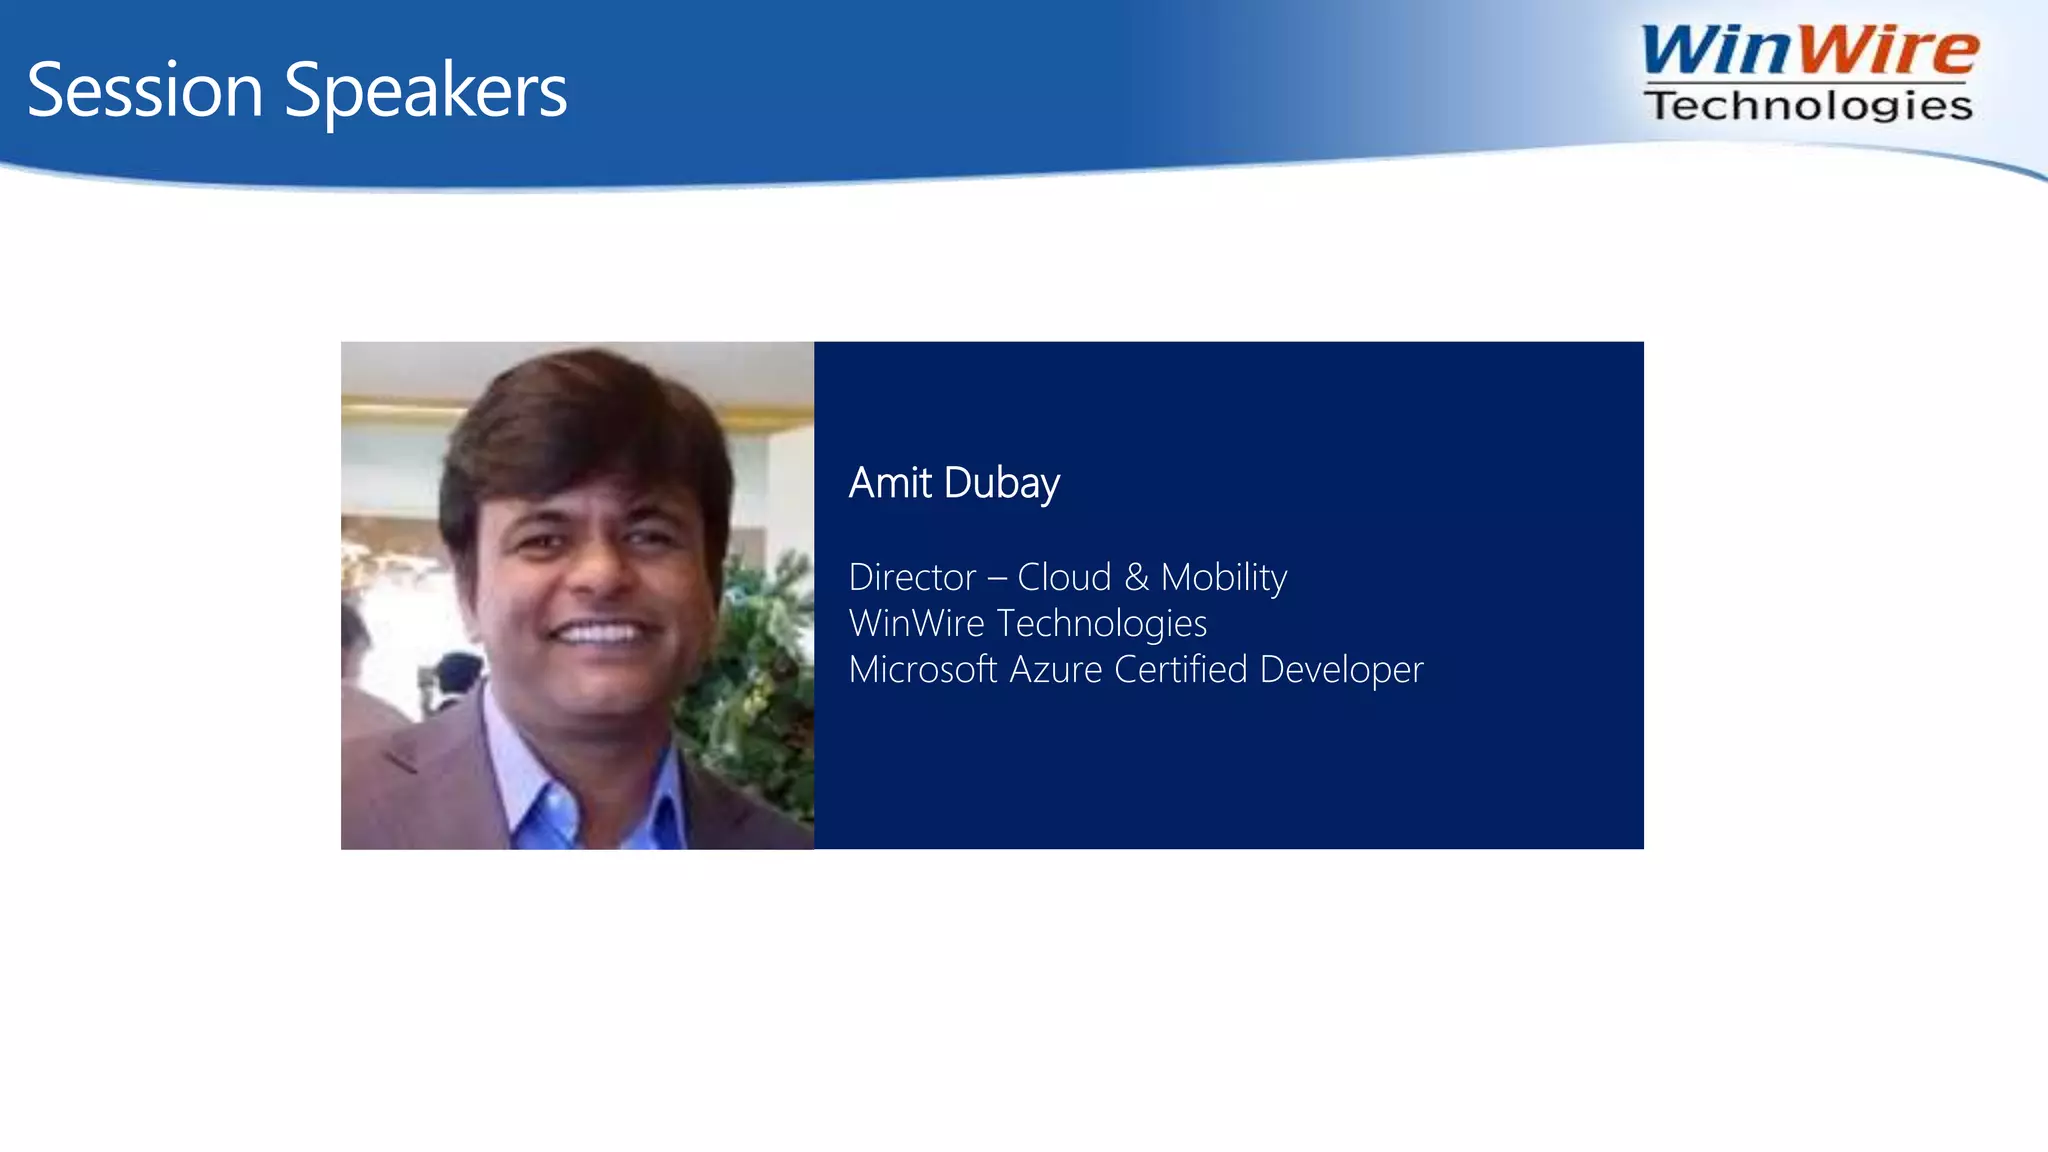The width and height of the screenshot is (2048, 1152).
Task: Select 'Microsoft Azure Certified Developer' line
Action: tap(1136, 670)
